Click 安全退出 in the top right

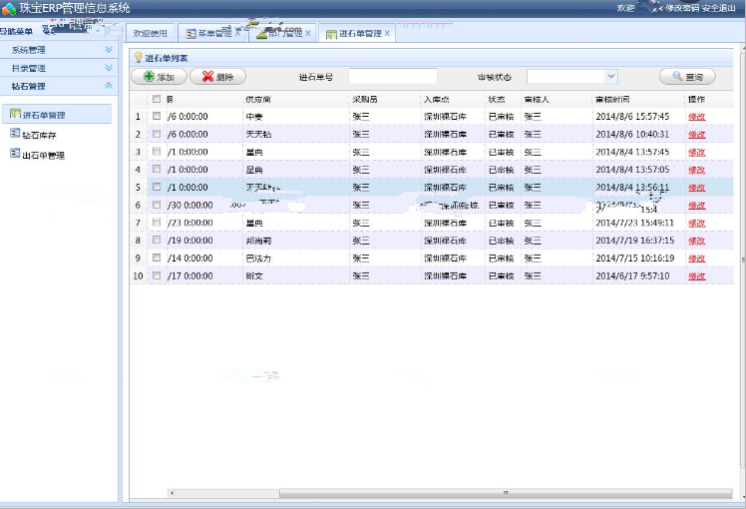(720, 7)
